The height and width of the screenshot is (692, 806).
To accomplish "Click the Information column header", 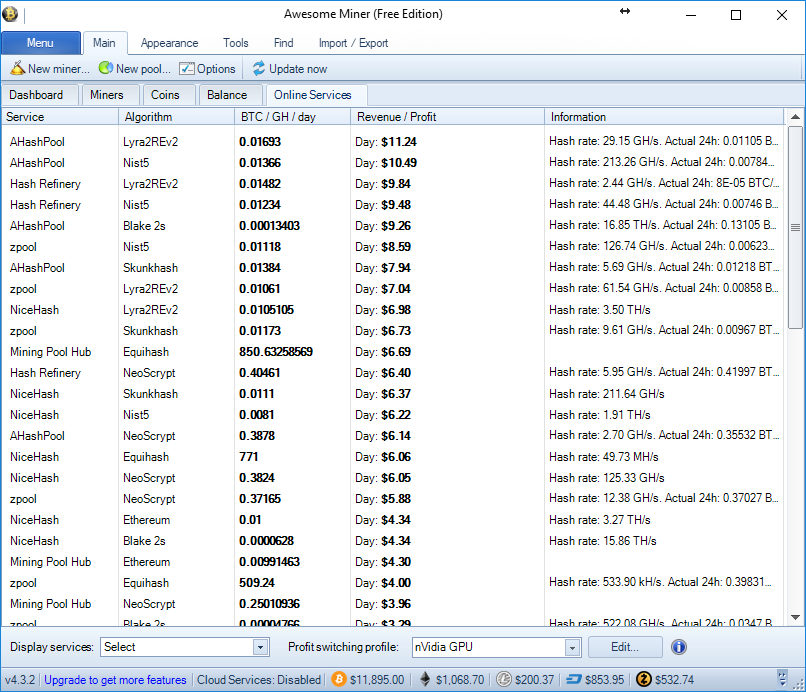I will point(665,117).
